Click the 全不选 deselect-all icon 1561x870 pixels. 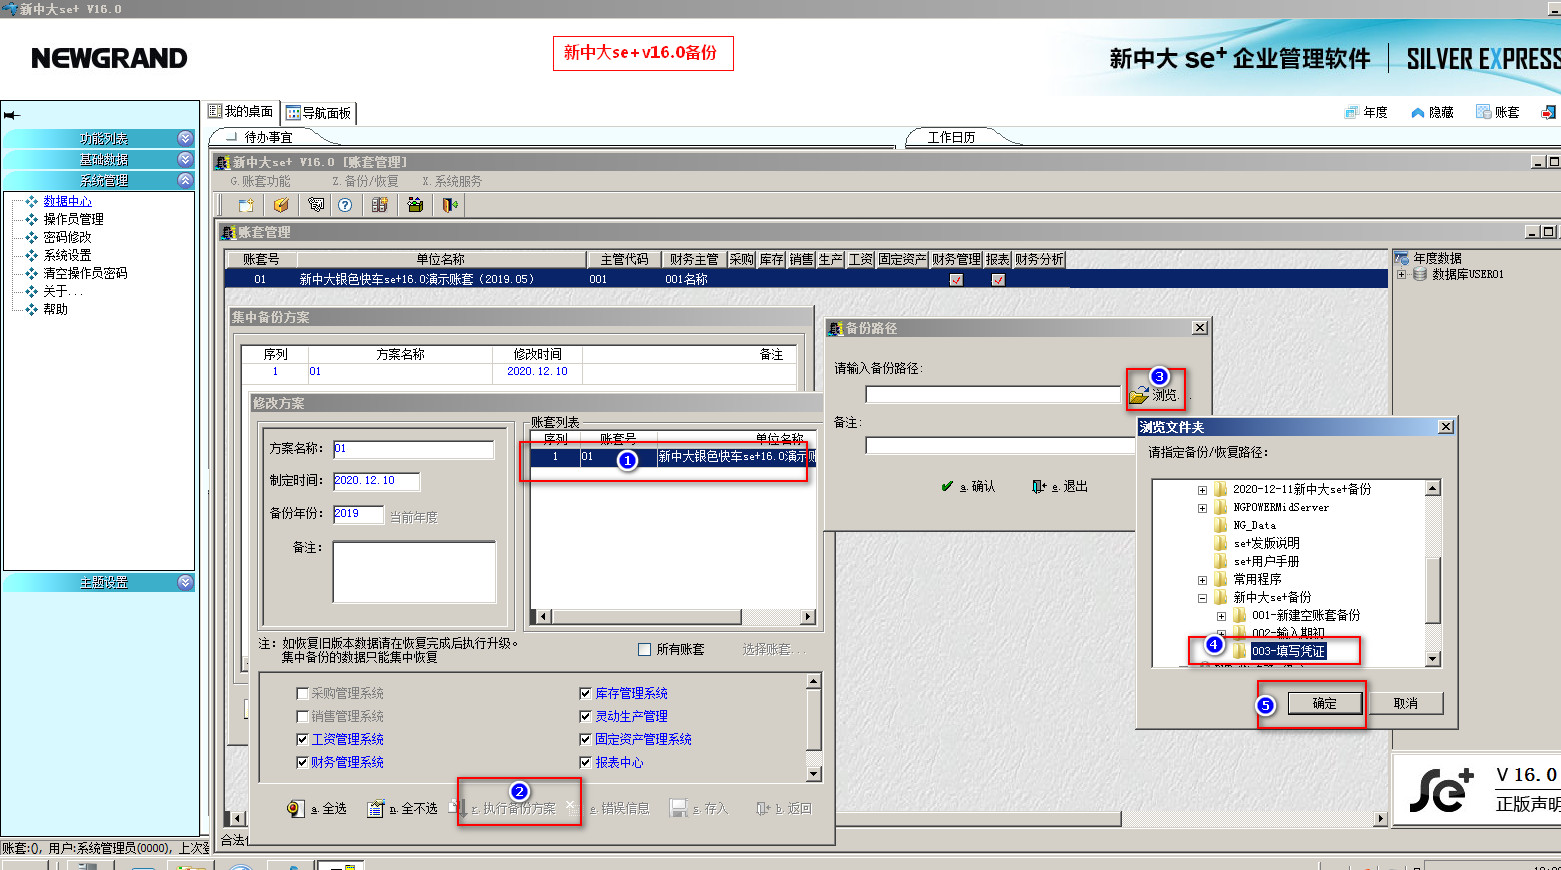click(x=375, y=808)
